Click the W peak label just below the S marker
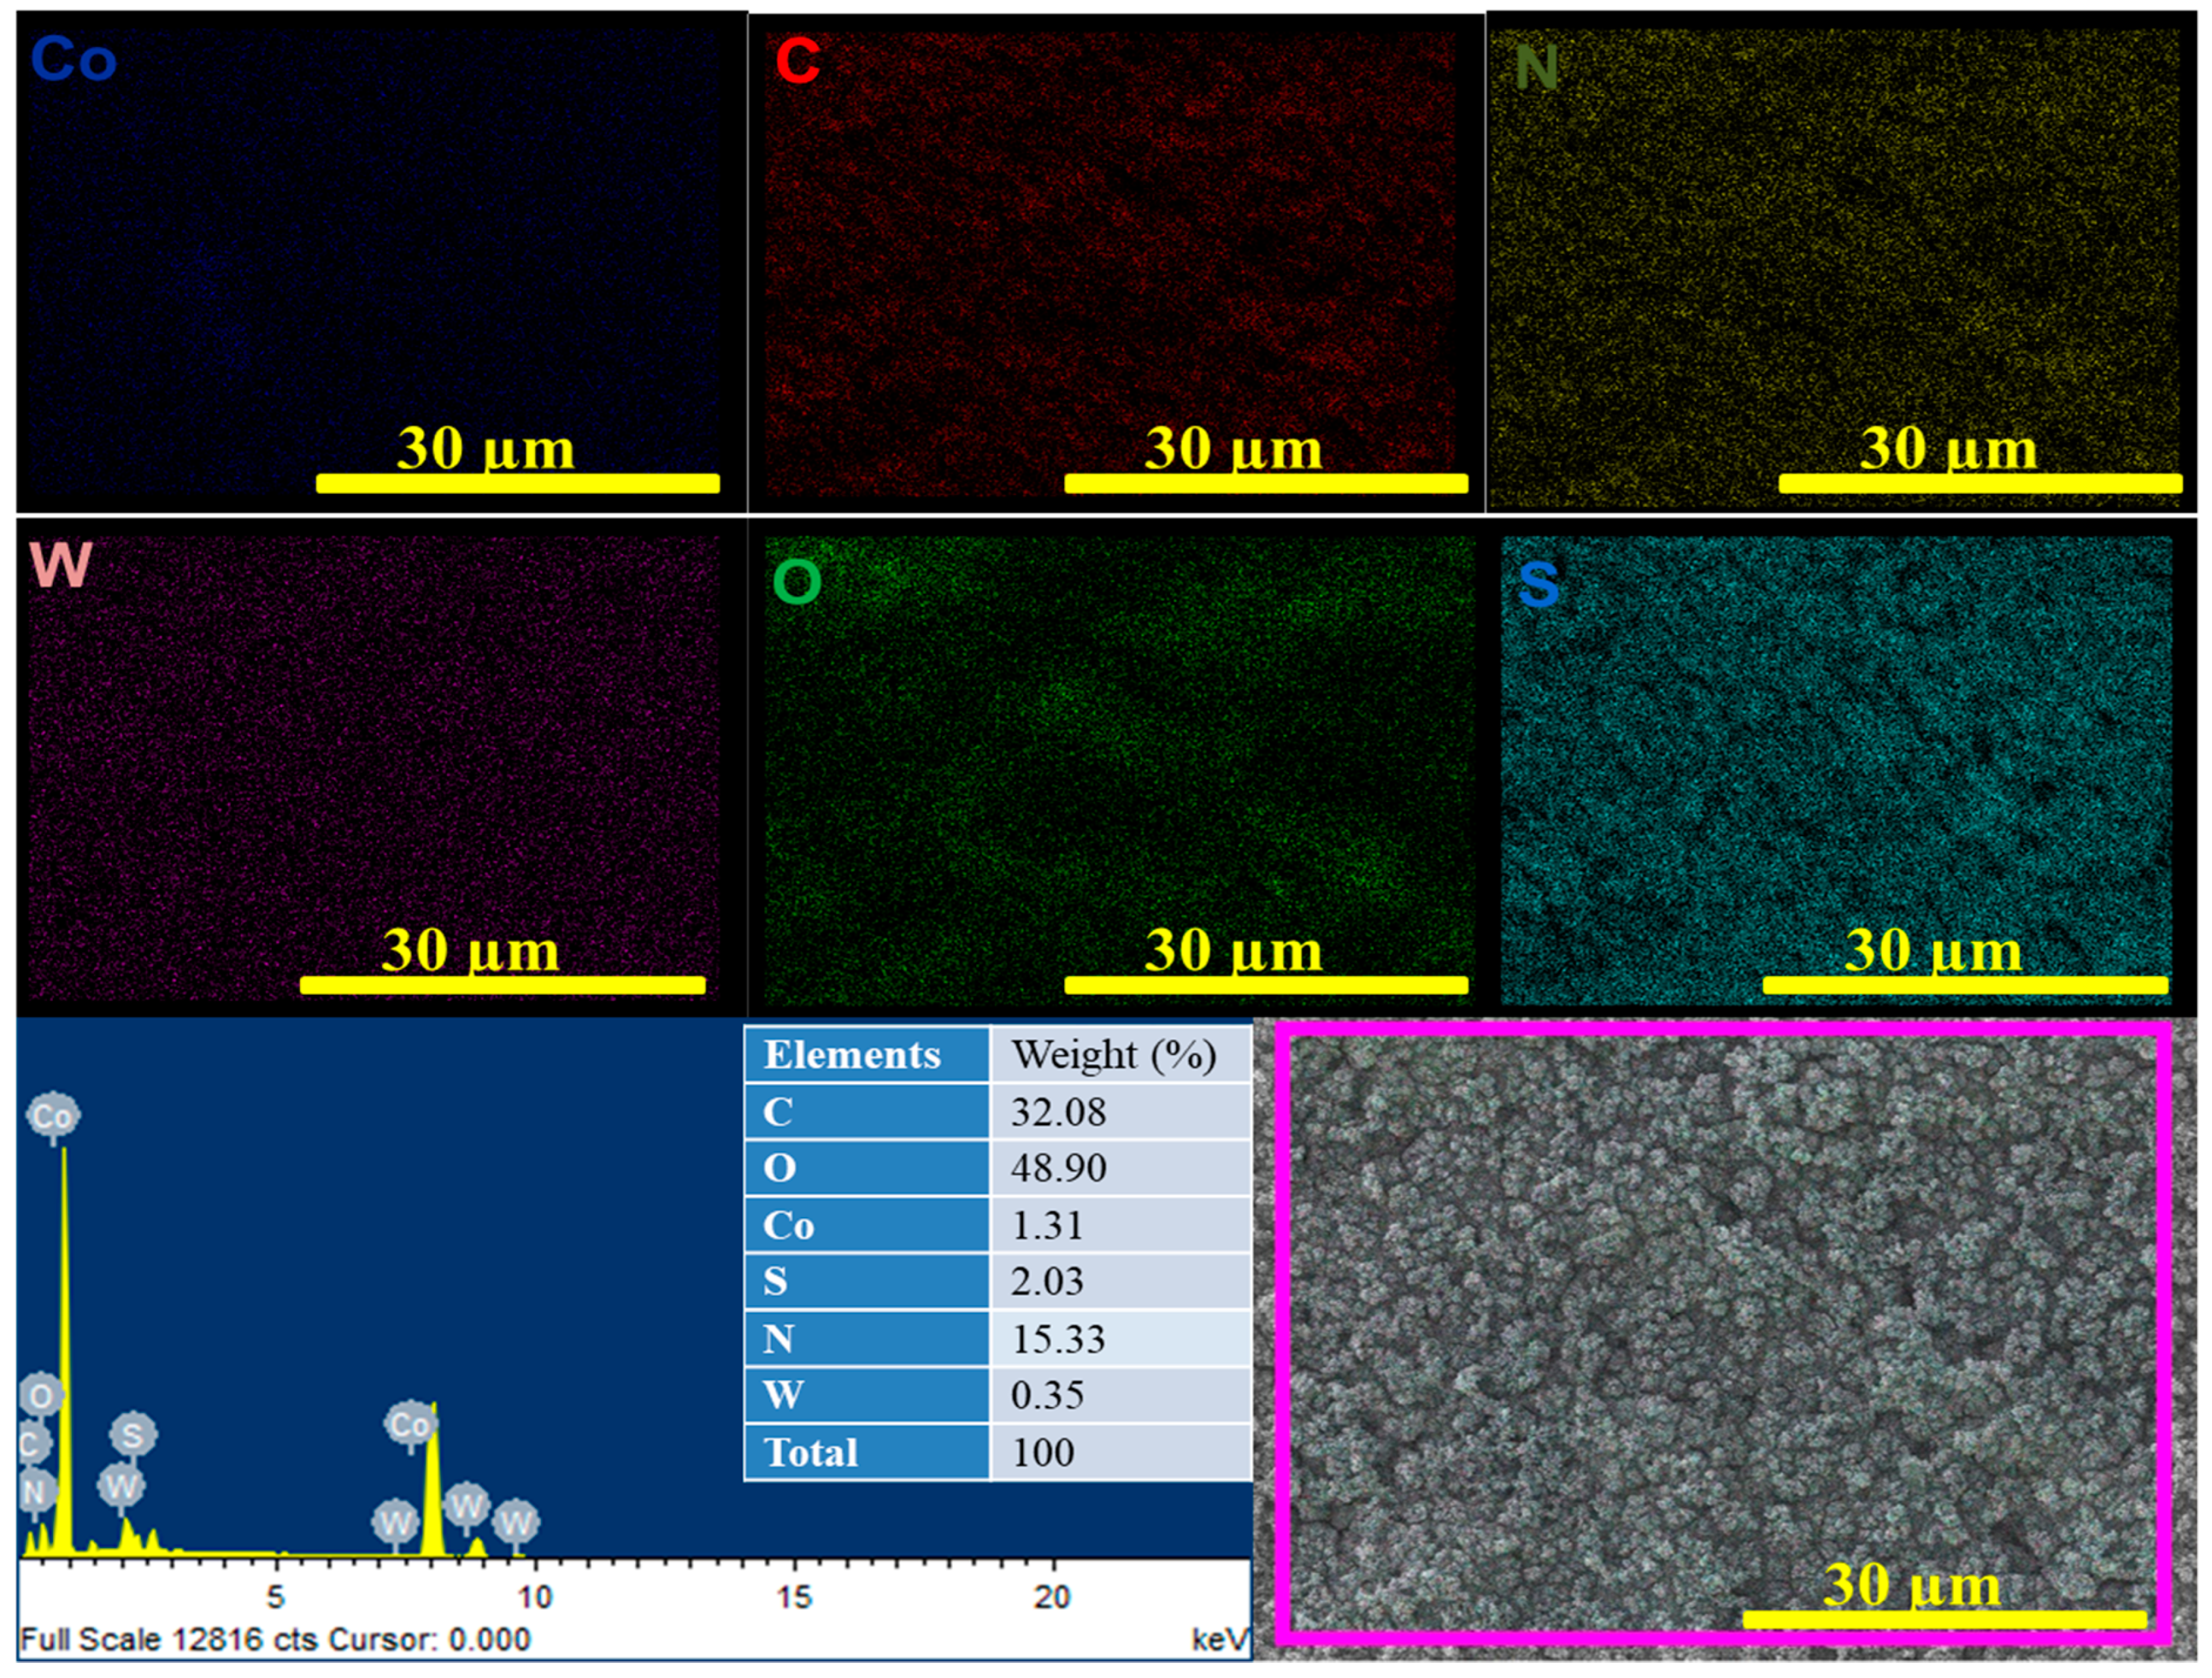This screenshot has height=1678, width=2212. point(121,1486)
